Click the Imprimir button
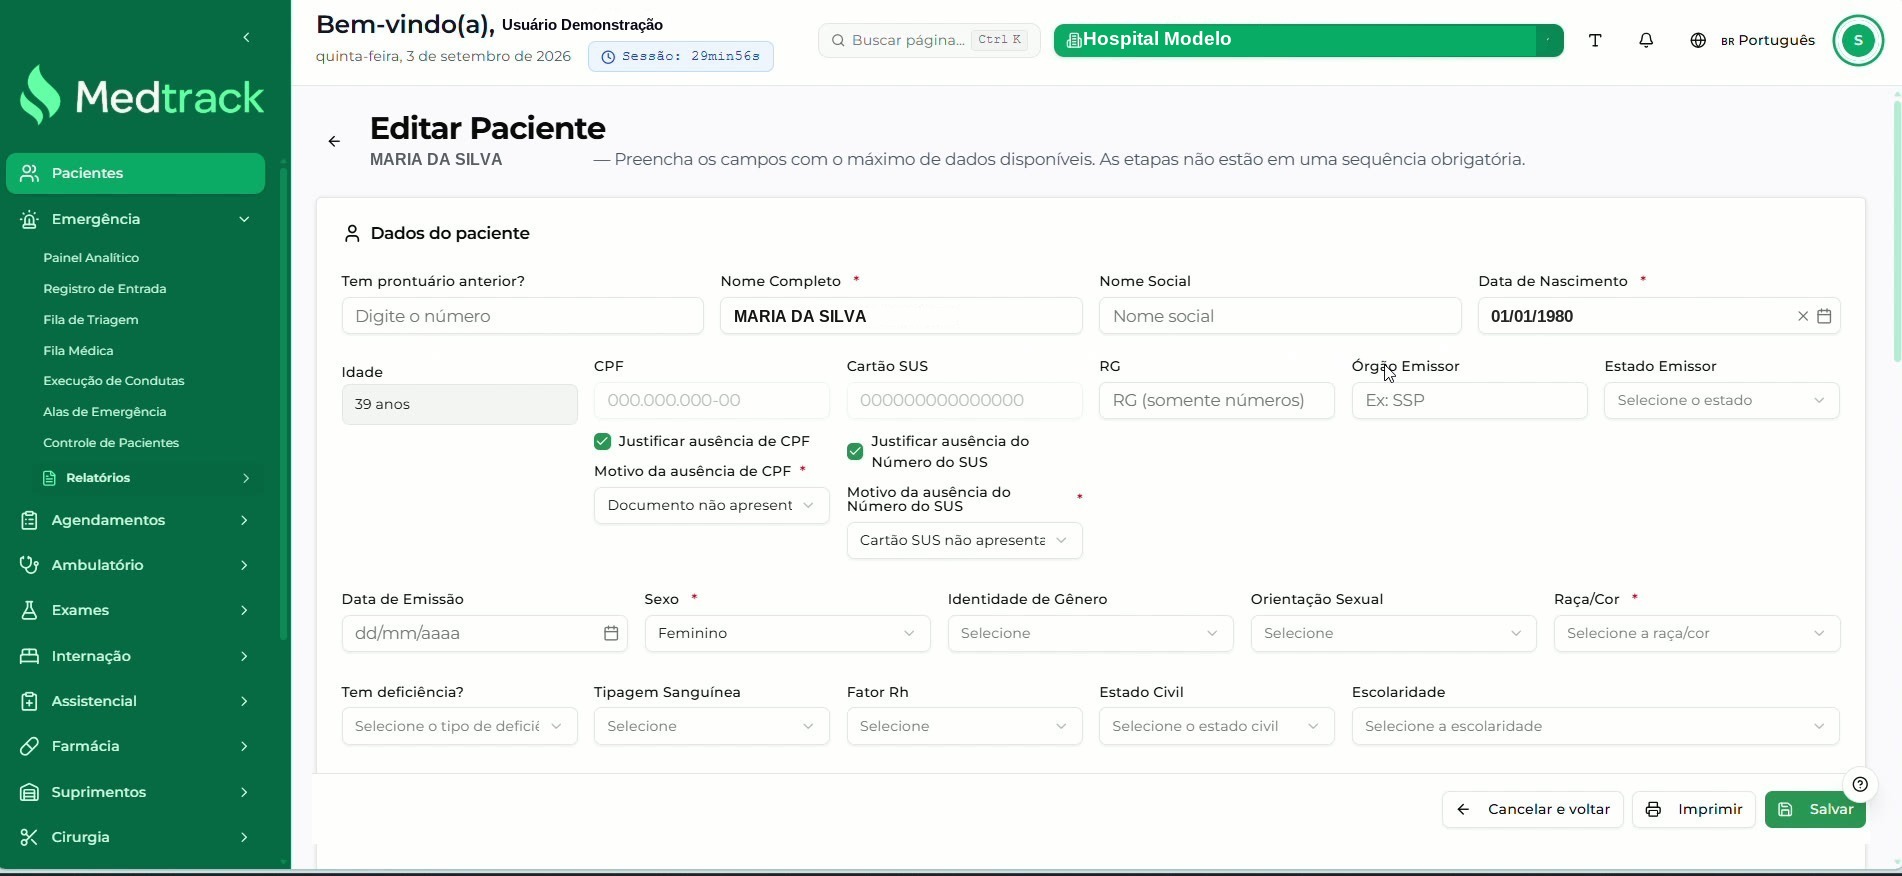The image size is (1902, 876). [x=1693, y=809]
